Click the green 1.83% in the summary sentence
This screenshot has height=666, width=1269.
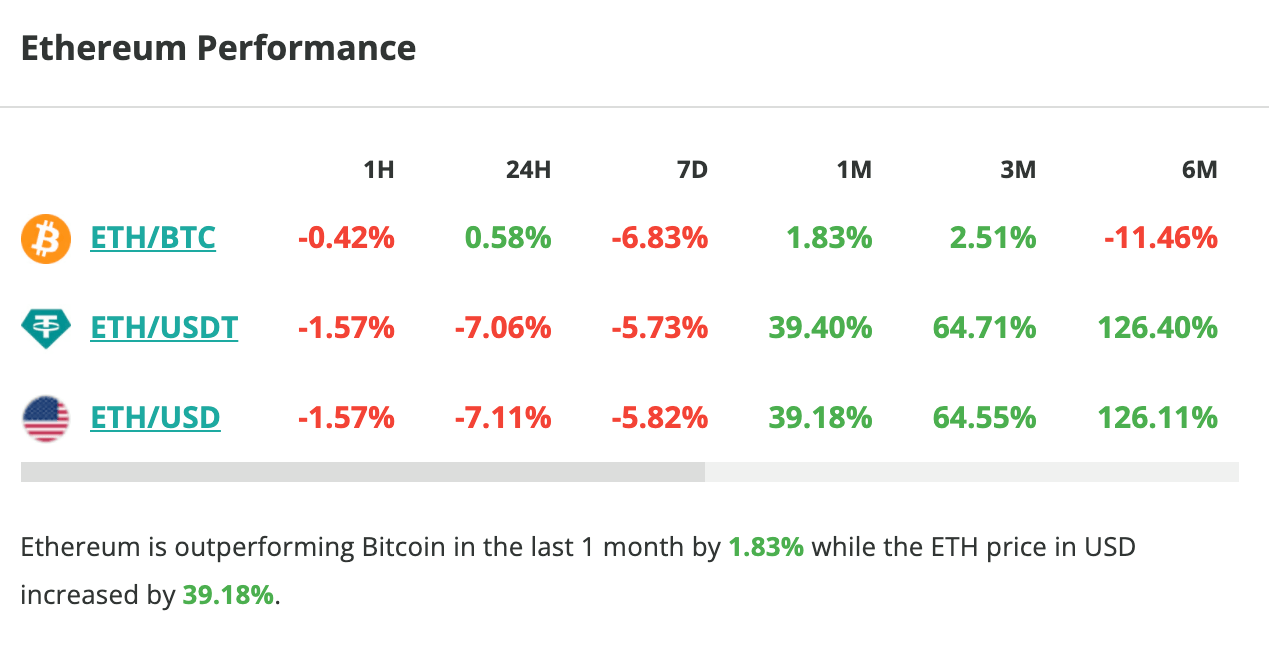[x=766, y=548]
